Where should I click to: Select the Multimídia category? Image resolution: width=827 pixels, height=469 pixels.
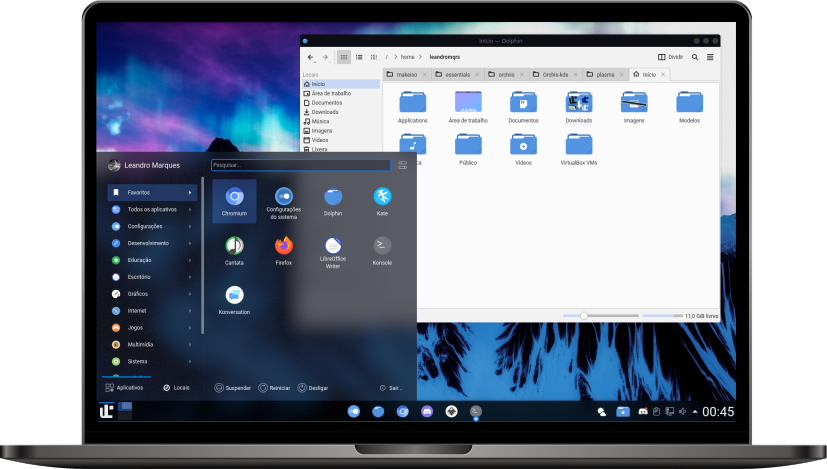click(x=152, y=344)
